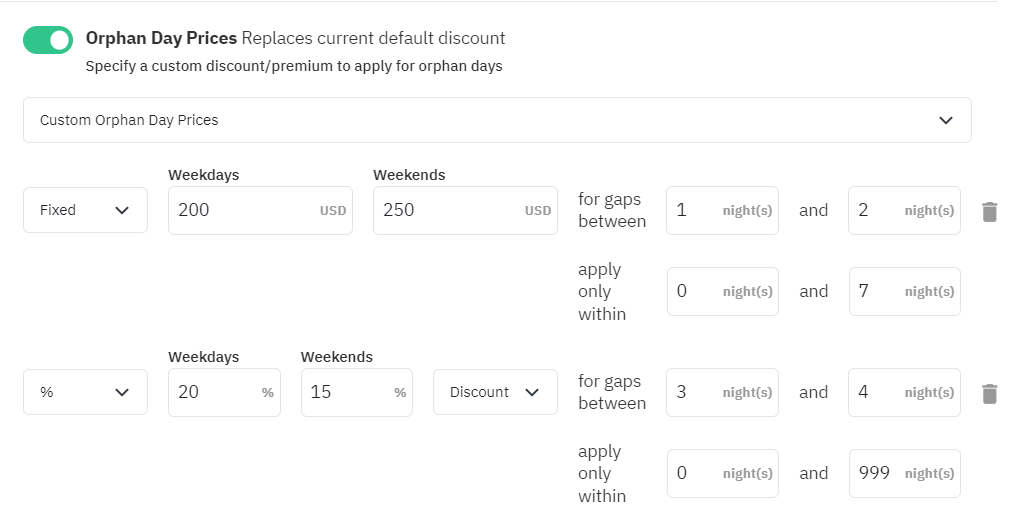Click the Weekdays 200 USD field
This screenshot has height=525, width=1022.
260,210
